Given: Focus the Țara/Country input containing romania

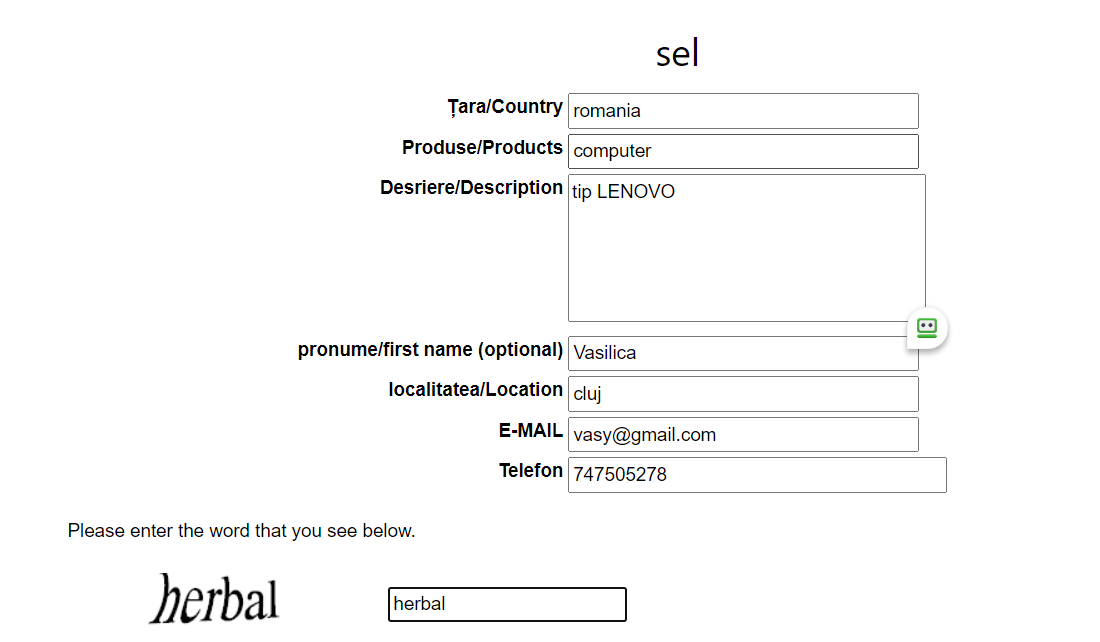Looking at the screenshot, I should point(742,111).
